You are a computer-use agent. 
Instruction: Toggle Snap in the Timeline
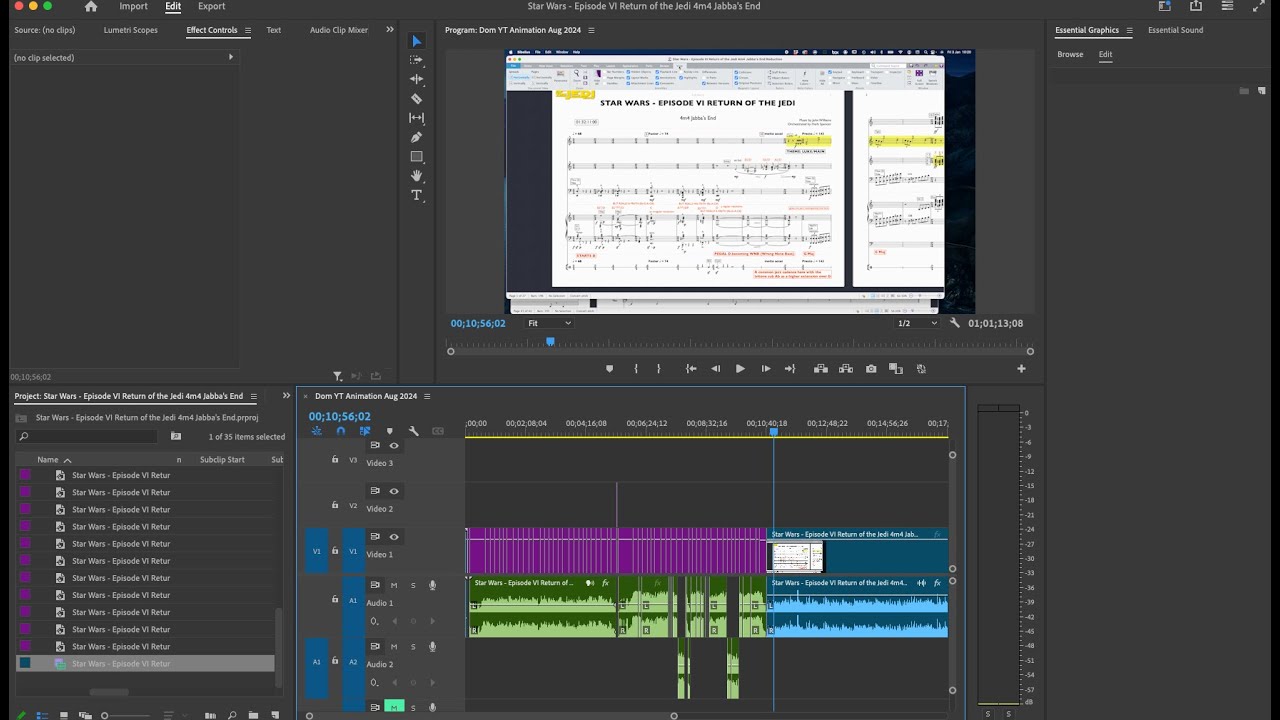coord(341,431)
